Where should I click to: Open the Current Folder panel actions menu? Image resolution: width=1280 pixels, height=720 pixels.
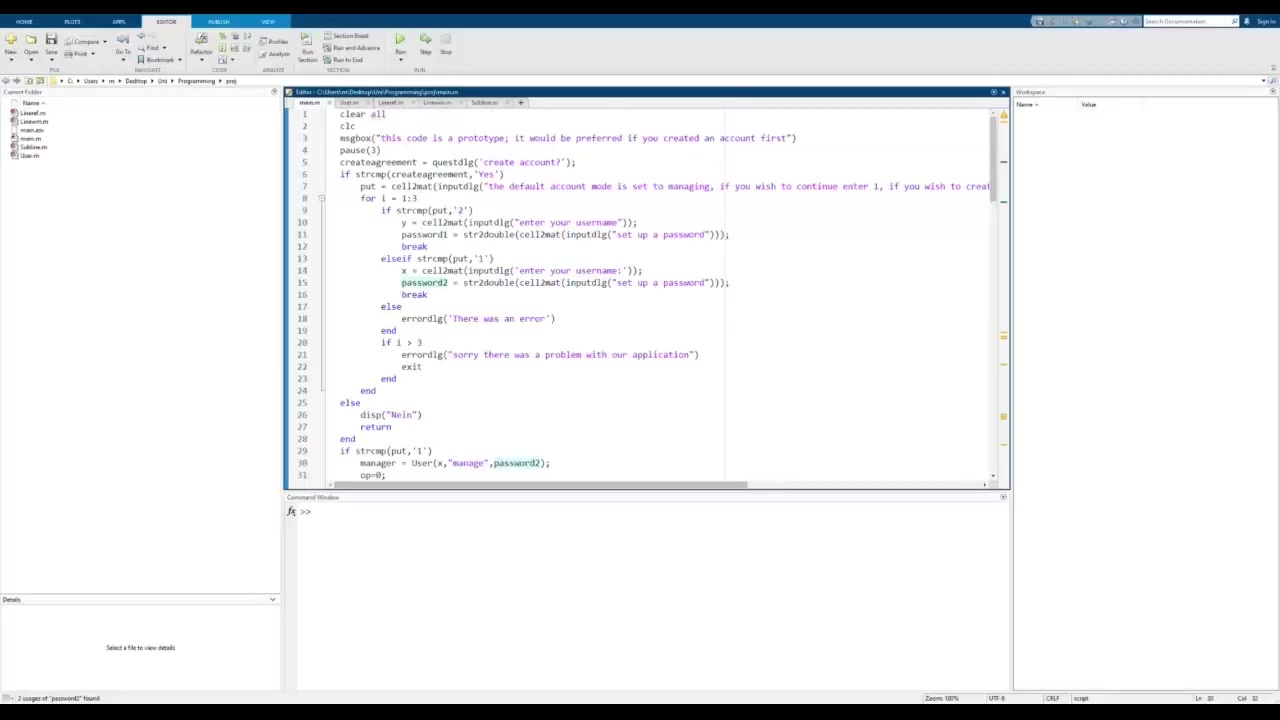pos(273,92)
